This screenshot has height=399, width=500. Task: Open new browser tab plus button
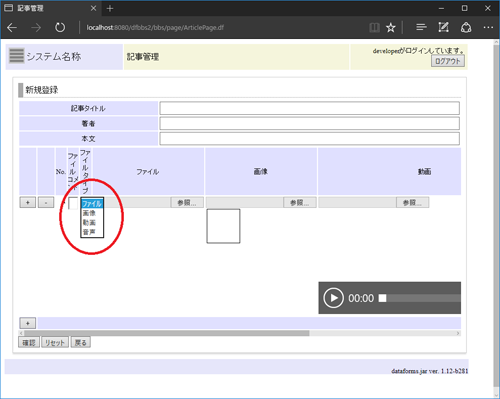[x=110, y=8]
